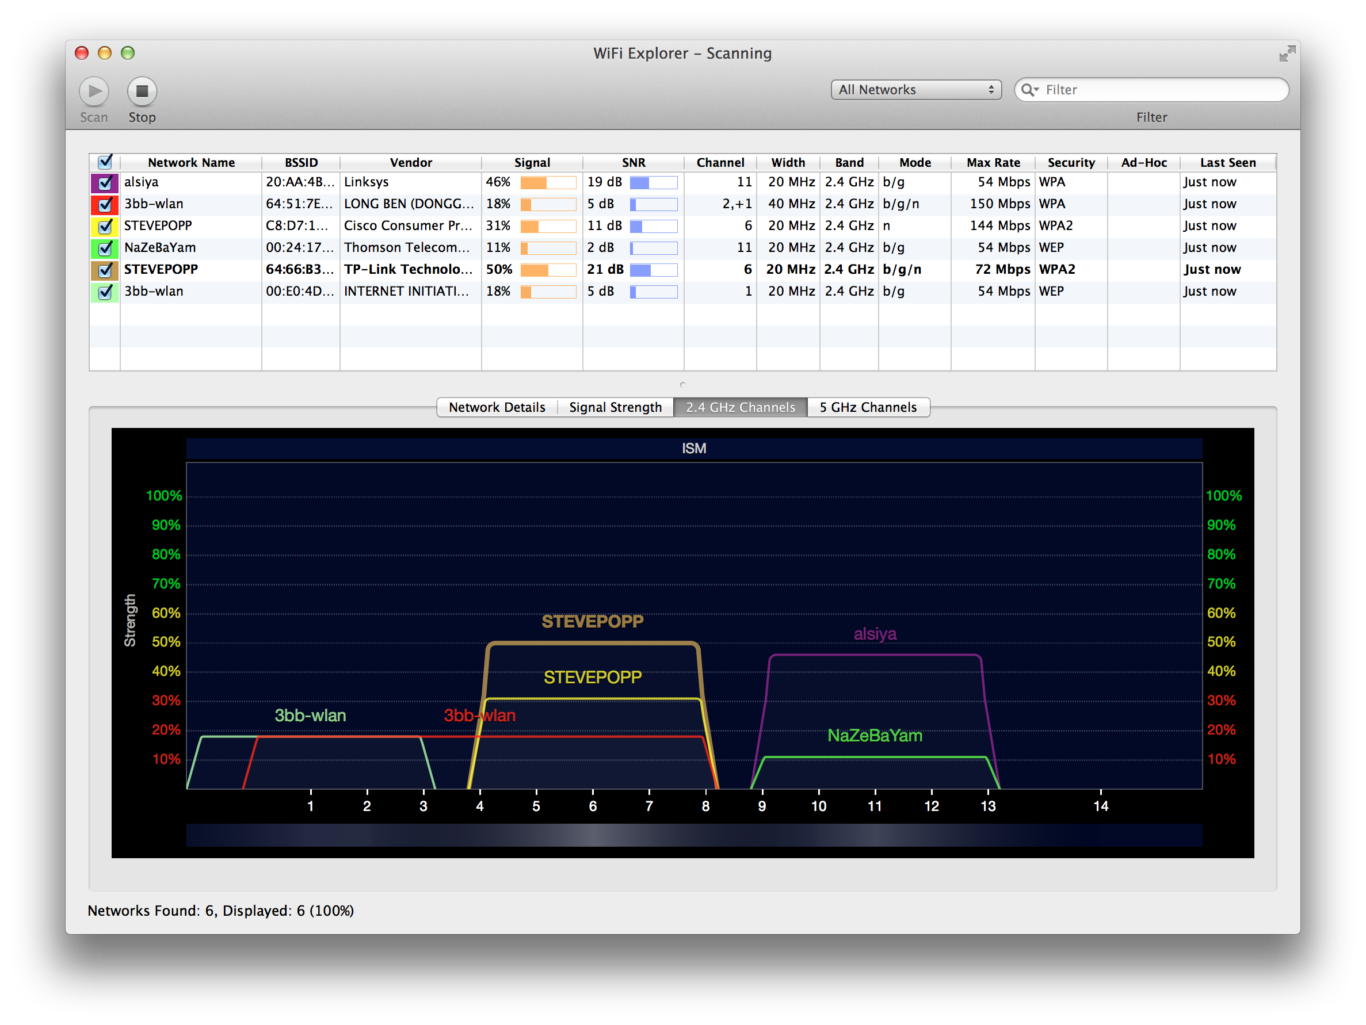Sort table by Network Name column
This screenshot has width=1366, height=1025.
[x=191, y=163]
